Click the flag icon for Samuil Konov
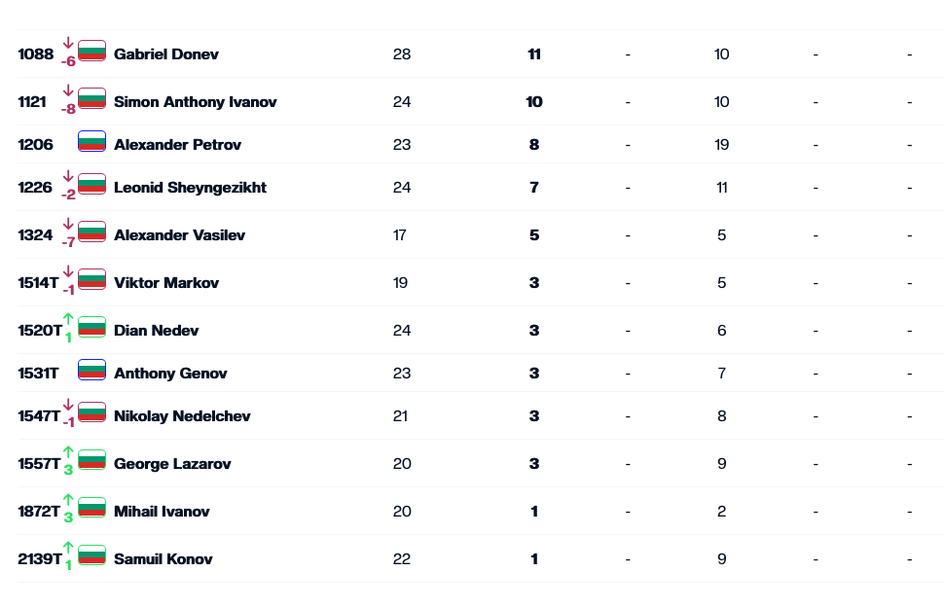Image resolution: width=944 pixels, height=608 pixels. coord(92,554)
